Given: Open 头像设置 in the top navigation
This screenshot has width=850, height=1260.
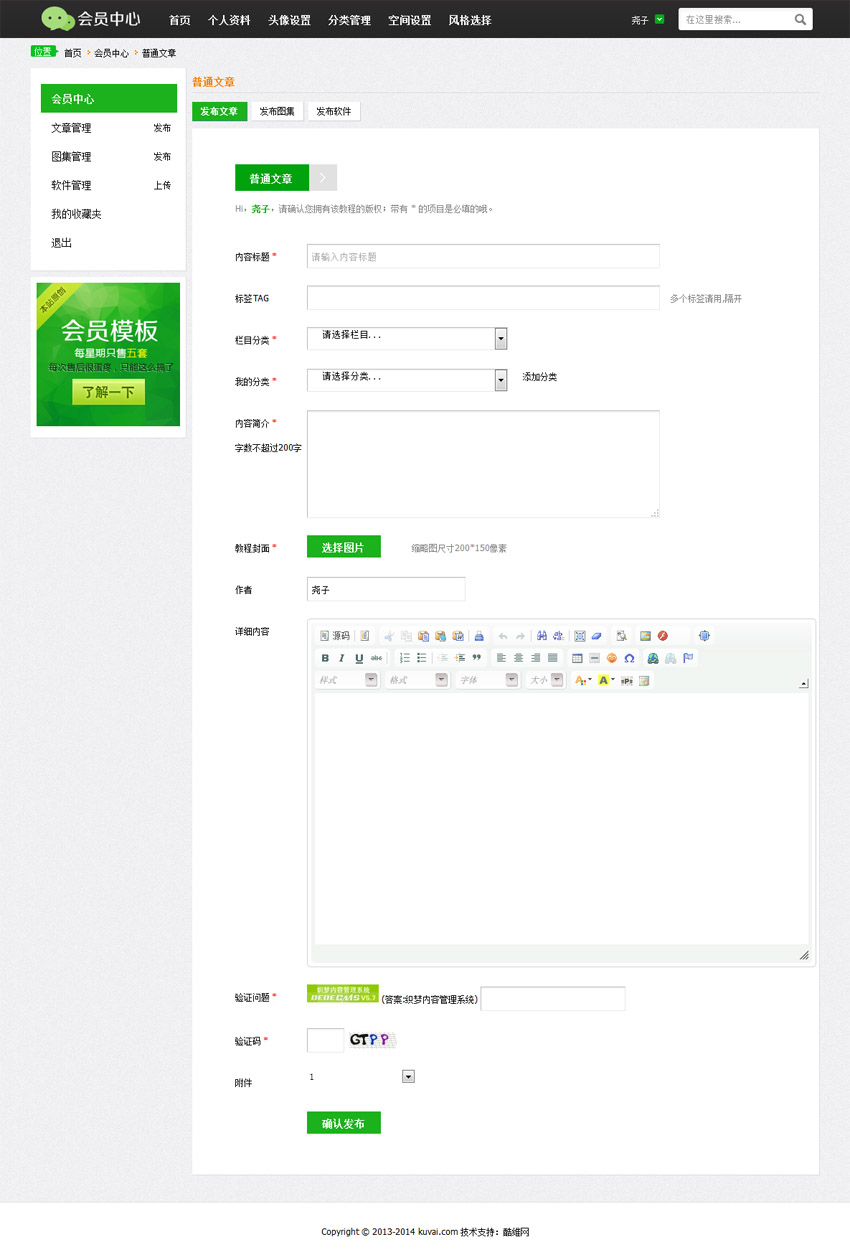Looking at the screenshot, I should pyautogui.click(x=289, y=20).
